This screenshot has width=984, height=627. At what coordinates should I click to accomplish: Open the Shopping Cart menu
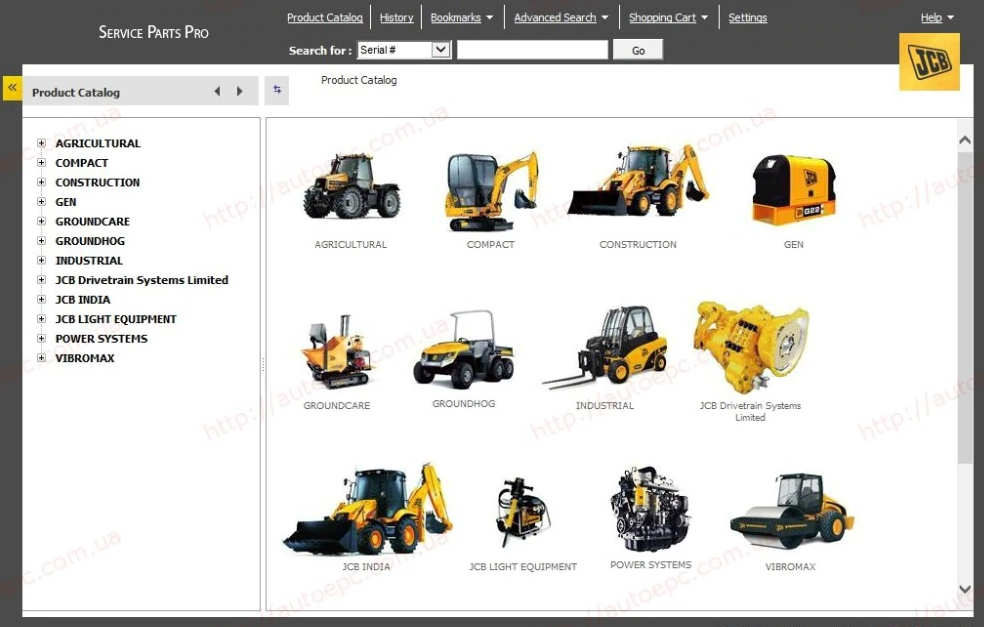coord(668,18)
